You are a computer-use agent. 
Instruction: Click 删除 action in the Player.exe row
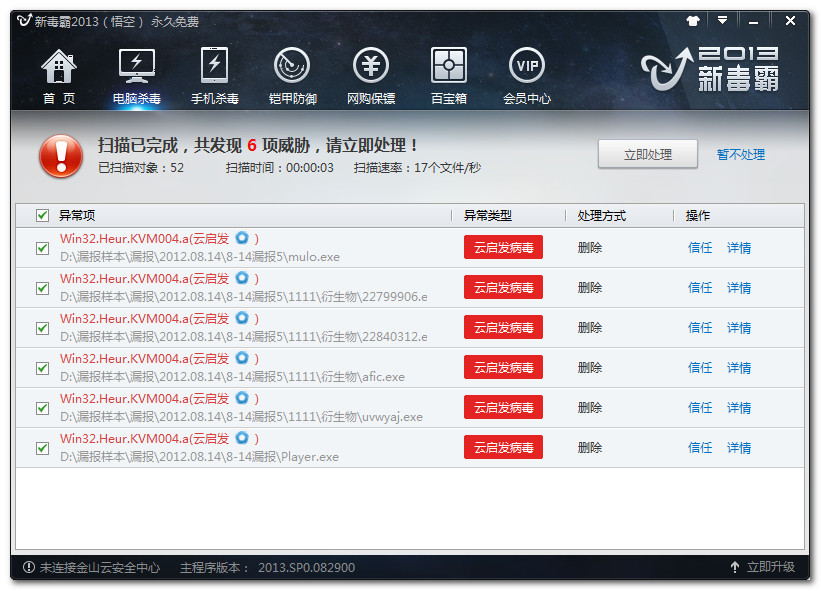(590, 448)
